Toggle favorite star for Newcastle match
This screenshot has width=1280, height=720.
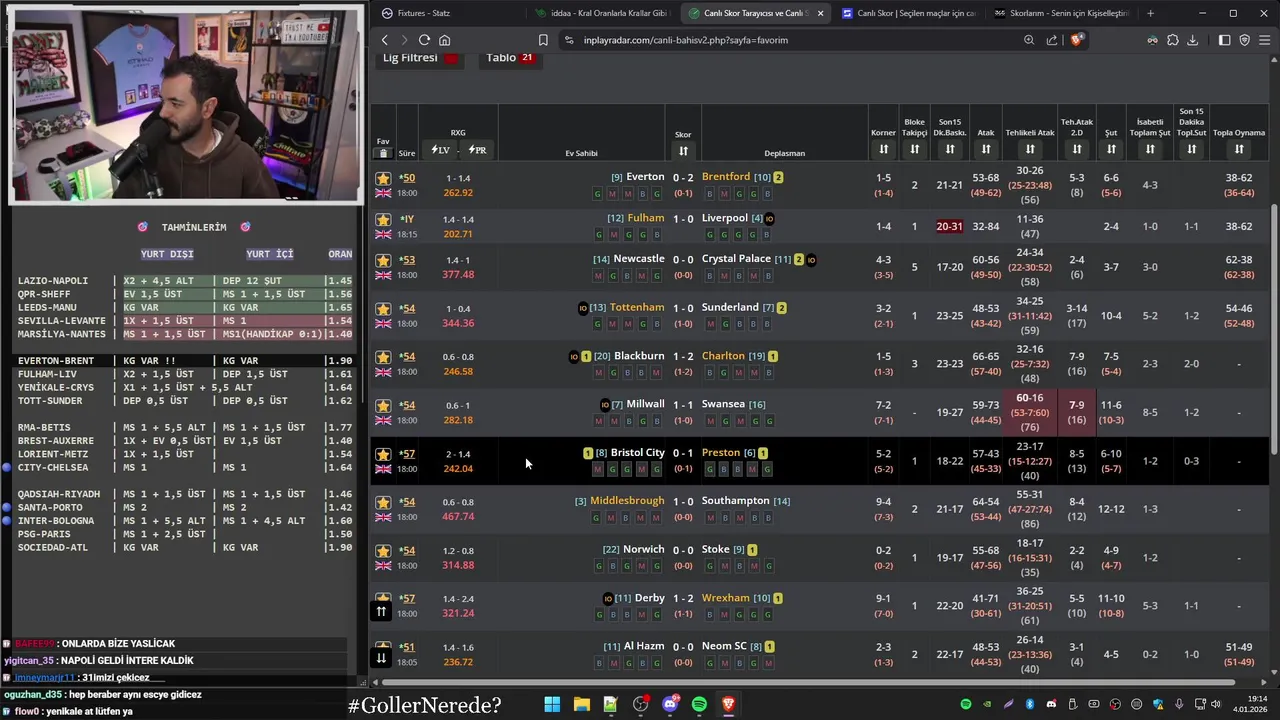coord(383,260)
